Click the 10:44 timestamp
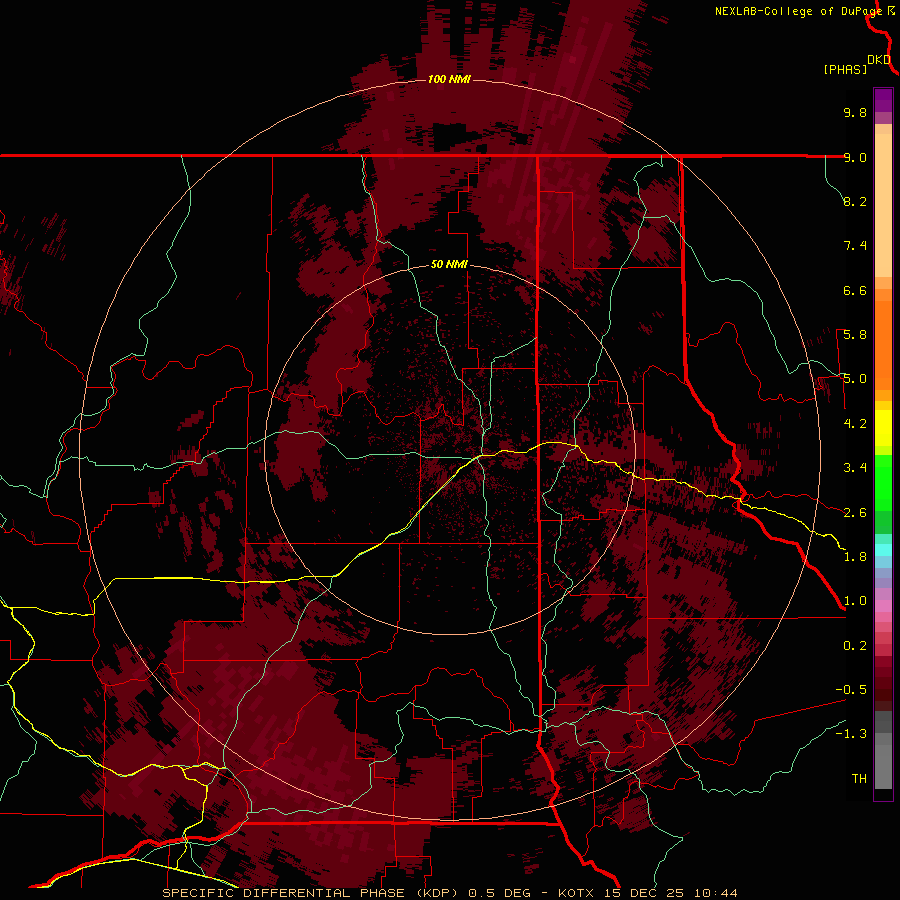Screen dimensions: 900x900 click(716, 893)
